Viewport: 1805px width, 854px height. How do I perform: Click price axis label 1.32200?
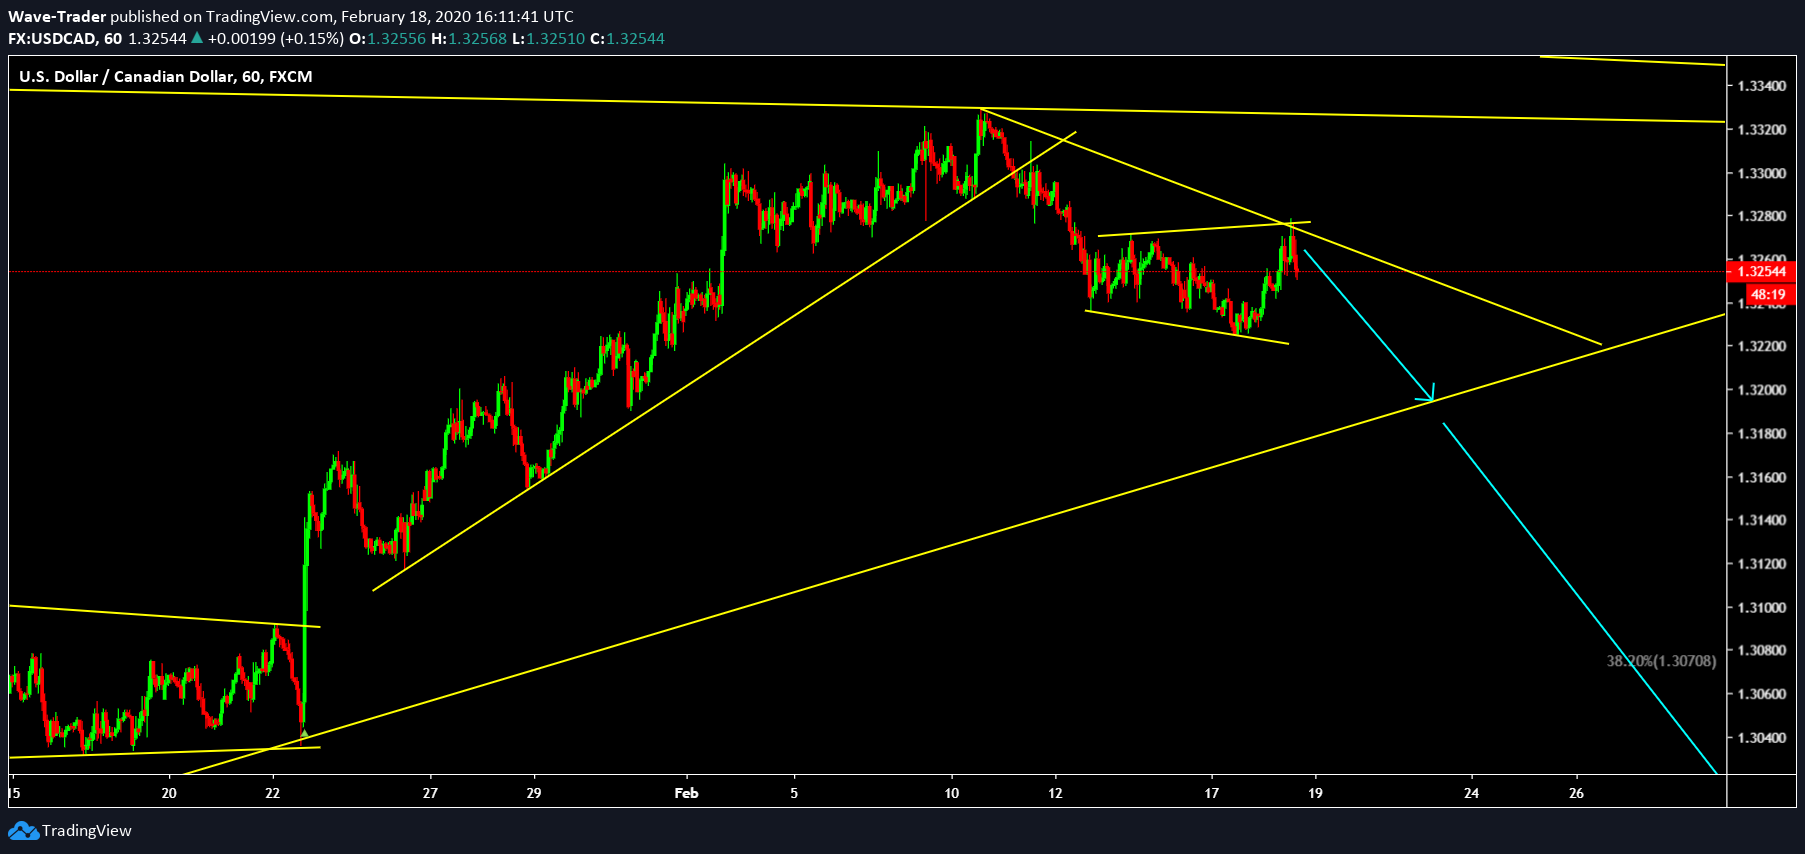[x=1762, y=347]
